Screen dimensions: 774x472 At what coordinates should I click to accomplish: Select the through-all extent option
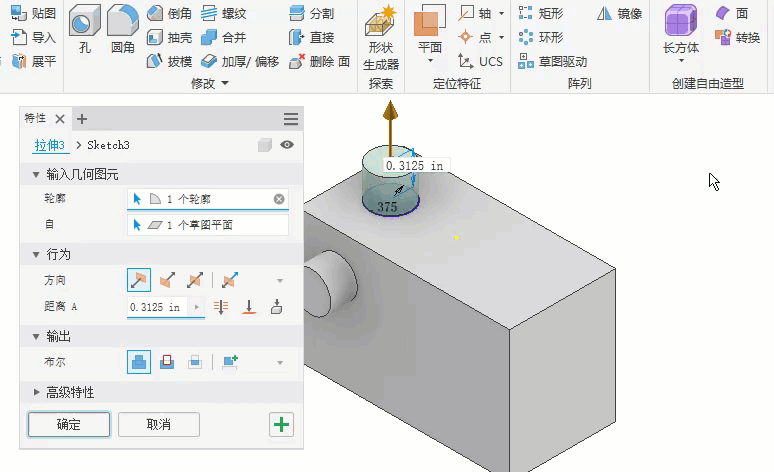click(221, 307)
